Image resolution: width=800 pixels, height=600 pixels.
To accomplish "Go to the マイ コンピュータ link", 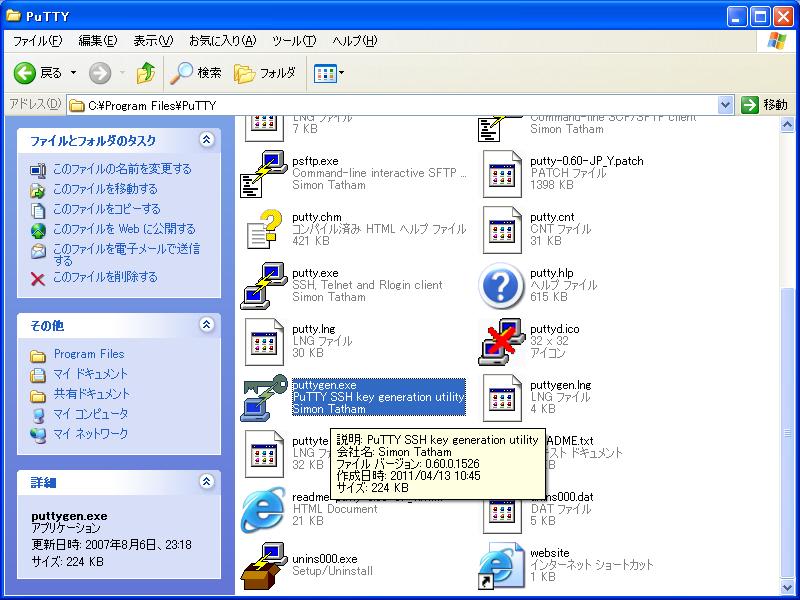I will pyautogui.click(x=90, y=414).
